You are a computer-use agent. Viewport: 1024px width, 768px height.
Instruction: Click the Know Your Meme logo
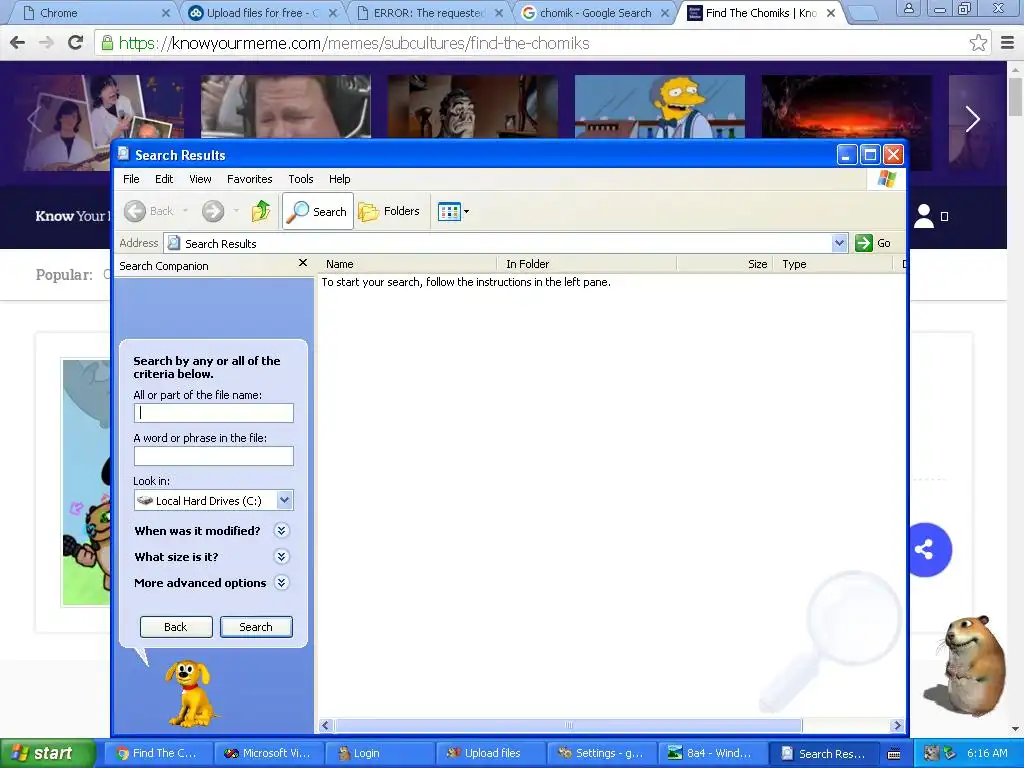72,216
